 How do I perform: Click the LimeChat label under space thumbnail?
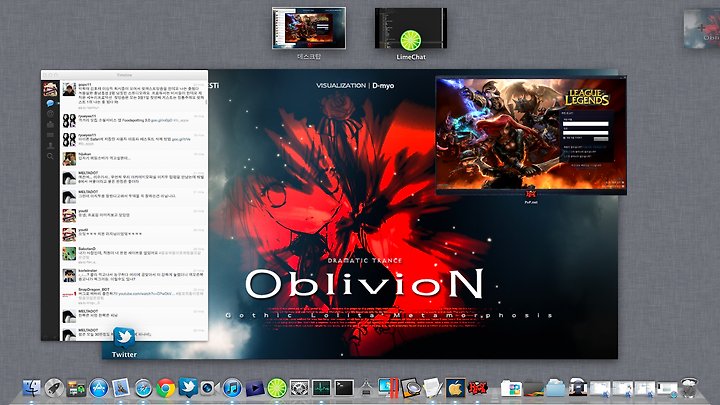411,57
